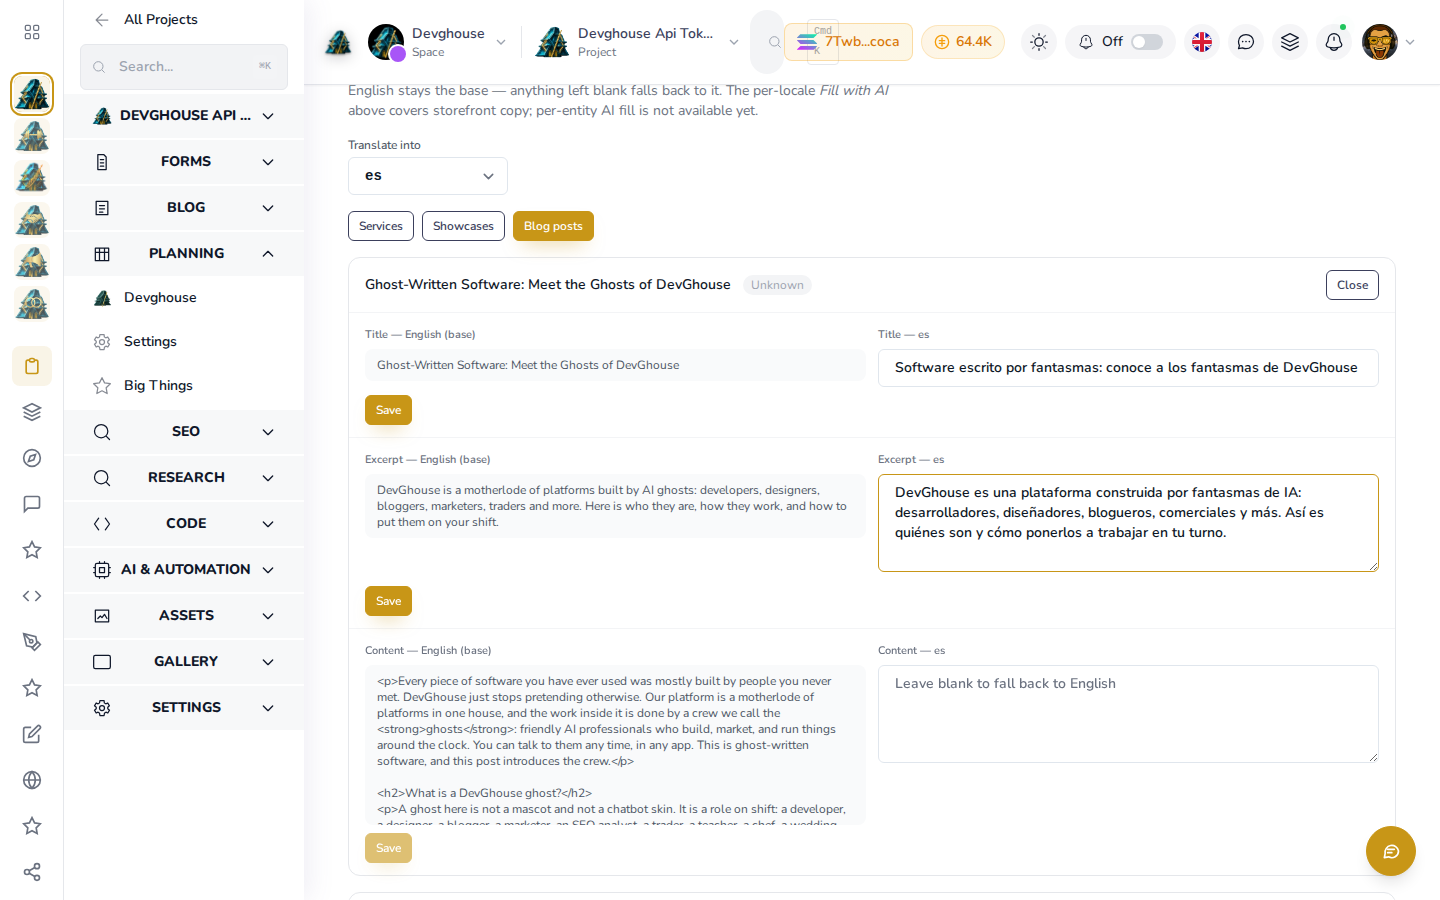Click the Title es input field
Screen dimensions: 1440x900
click(x=1128, y=368)
